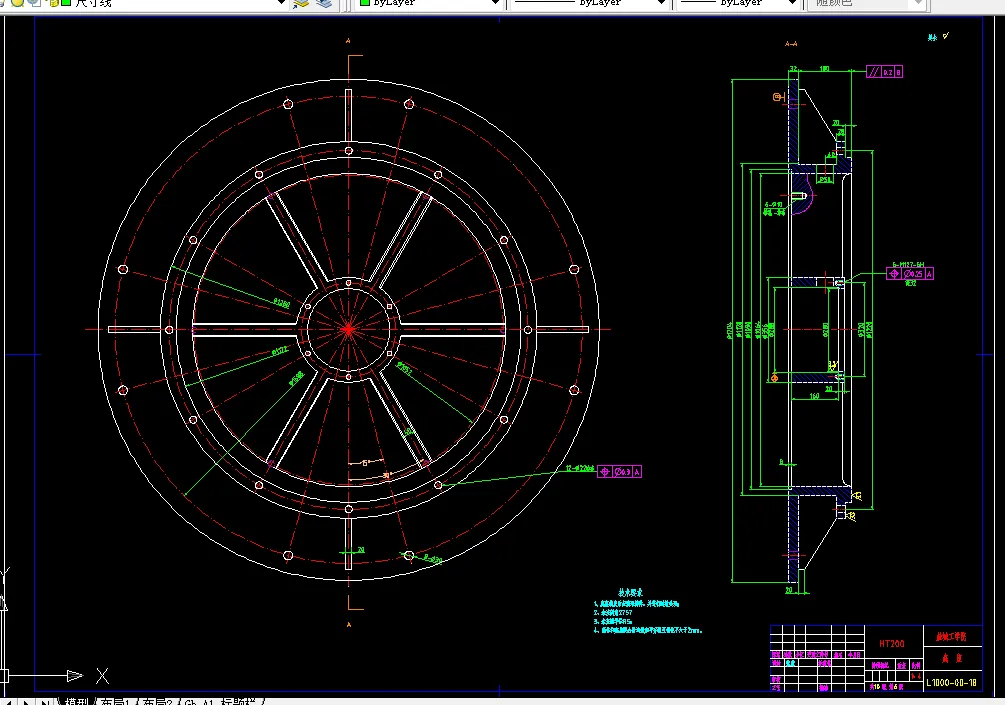Switch to the 模型 model tab
Image resolution: width=1005 pixels, height=705 pixels.
76,701
